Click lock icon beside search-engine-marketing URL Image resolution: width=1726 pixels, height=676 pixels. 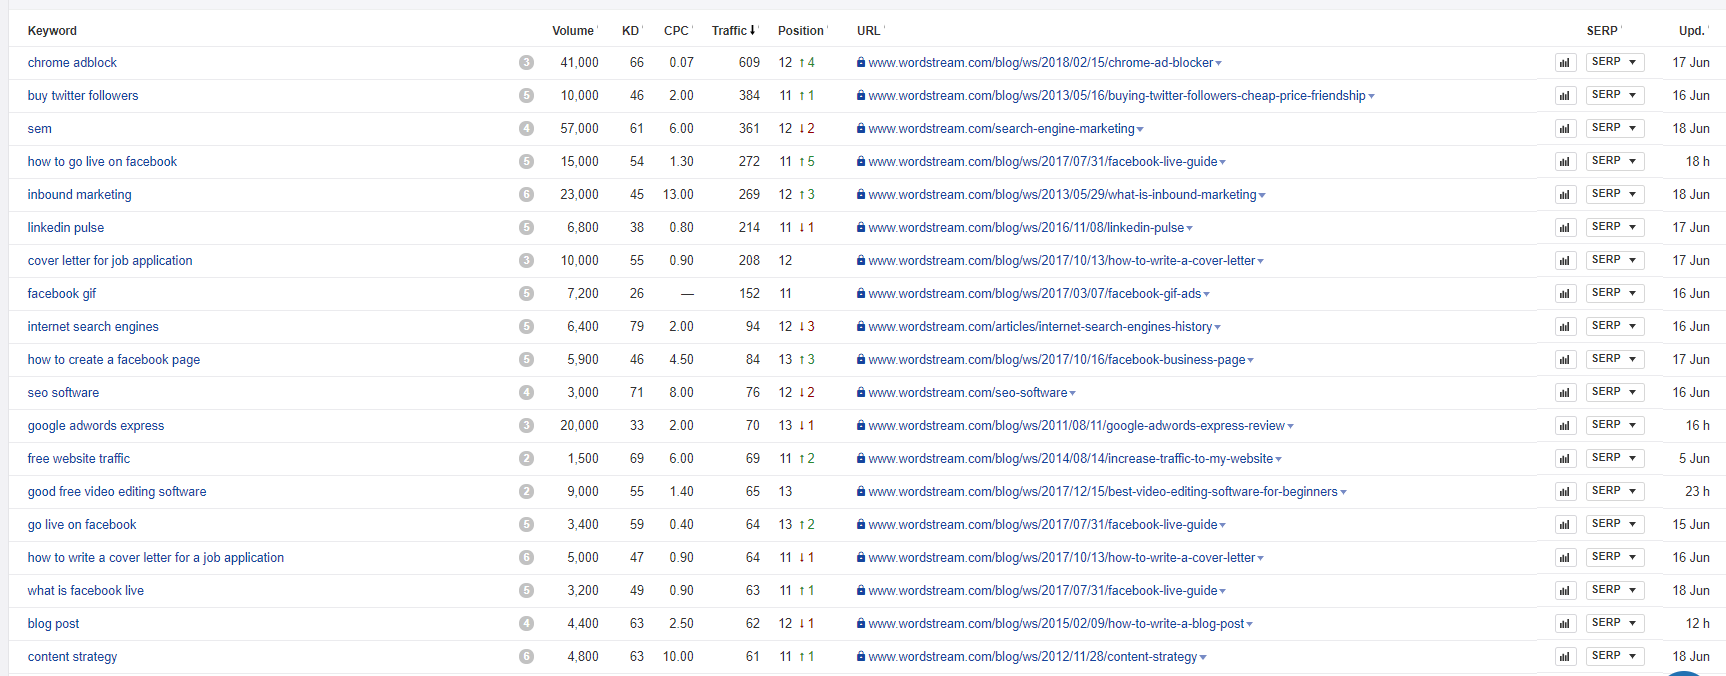coord(861,128)
